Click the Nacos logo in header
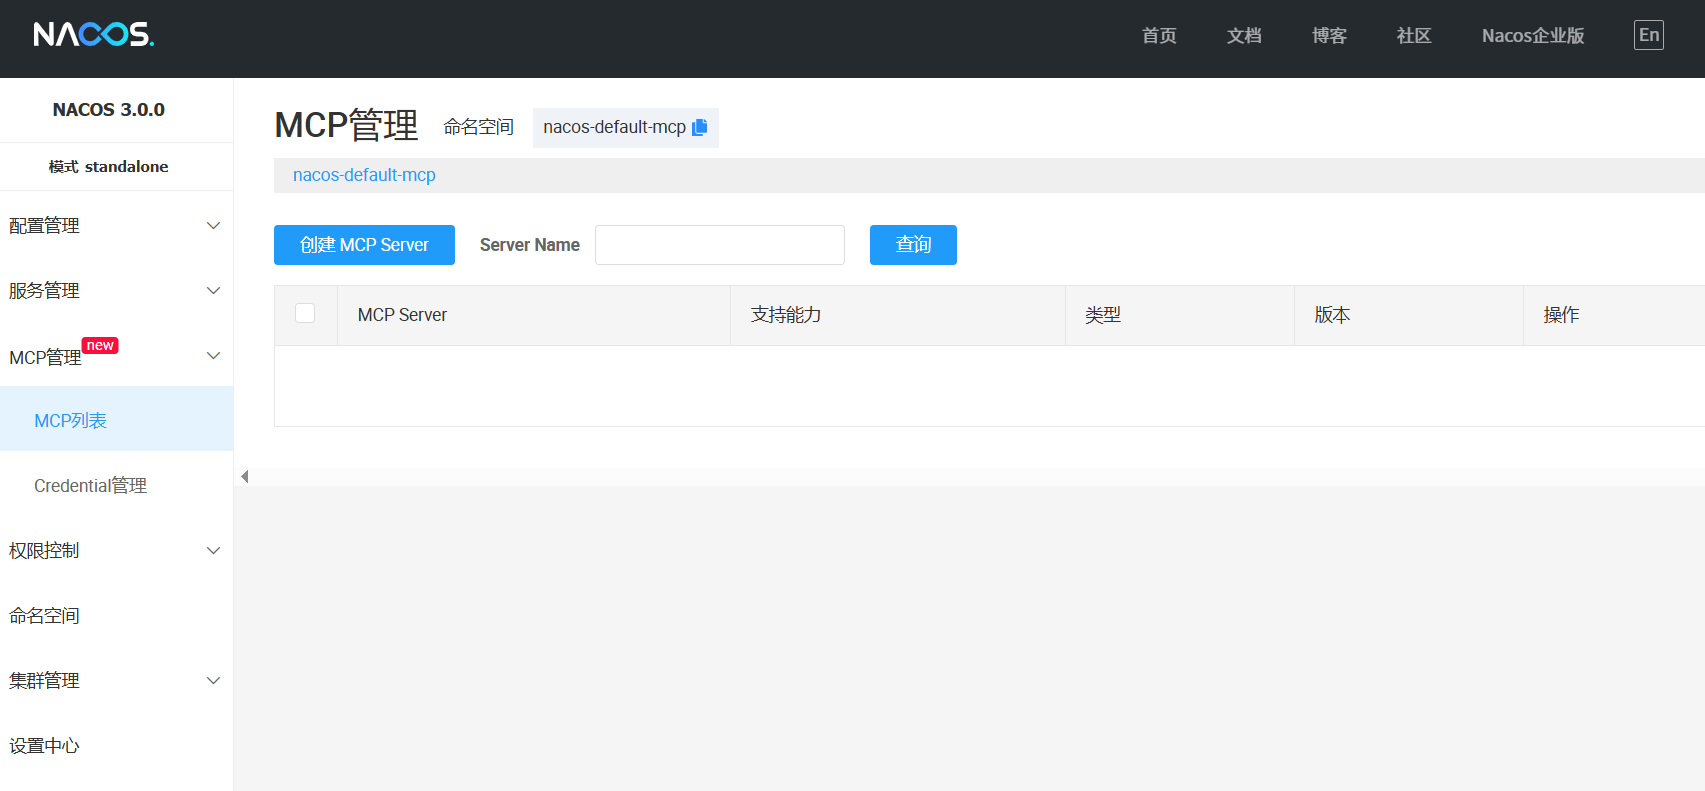This screenshot has width=1705, height=791. point(93,35)
